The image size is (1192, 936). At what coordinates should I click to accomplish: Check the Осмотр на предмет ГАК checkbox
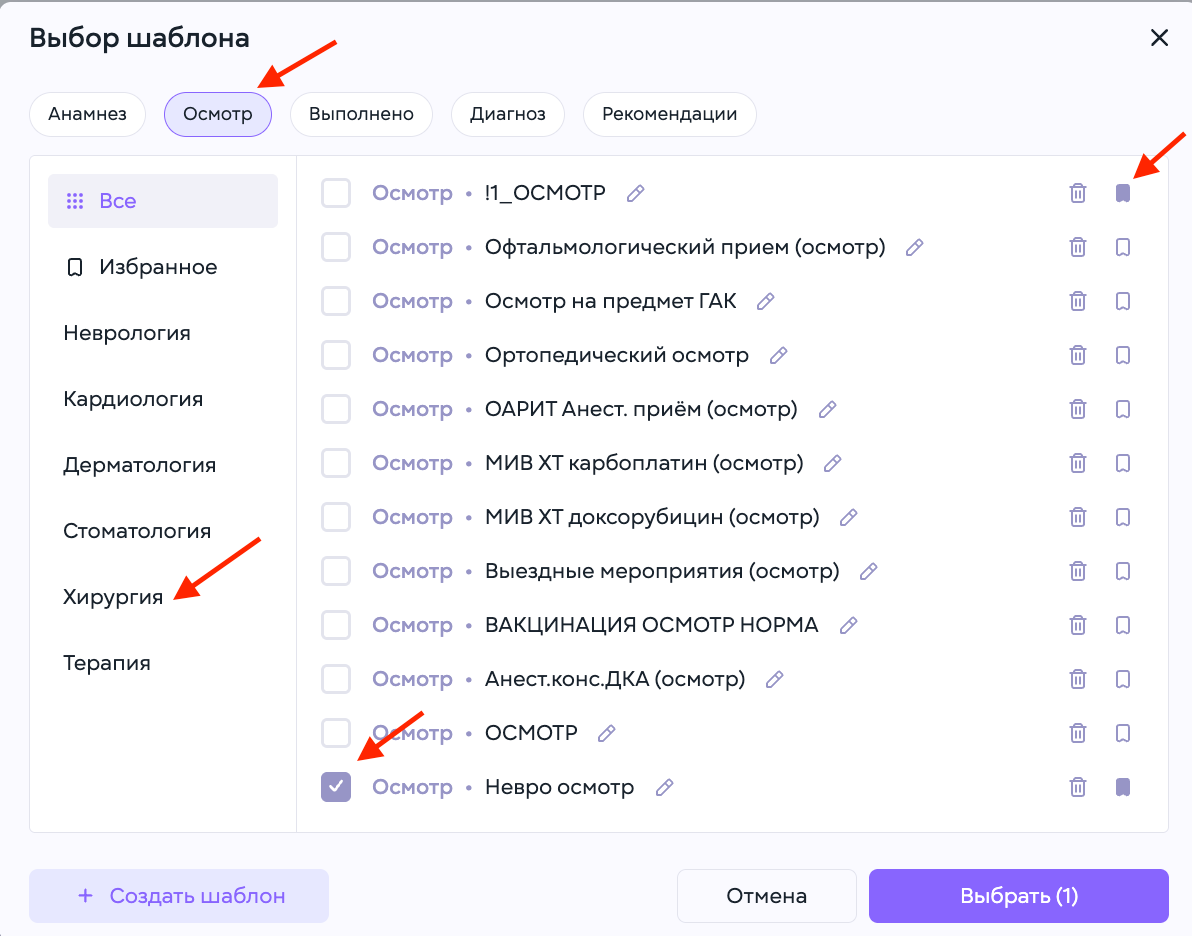336,301
